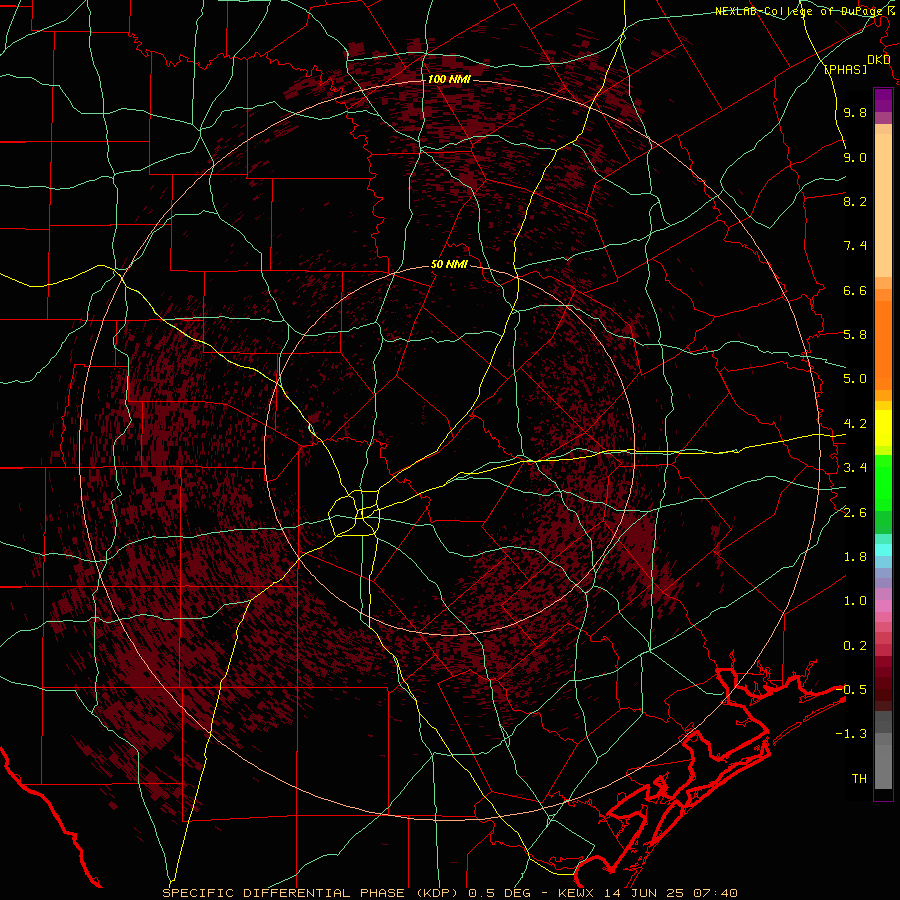Click the legend value '9.0'

(x=855, y=157)
